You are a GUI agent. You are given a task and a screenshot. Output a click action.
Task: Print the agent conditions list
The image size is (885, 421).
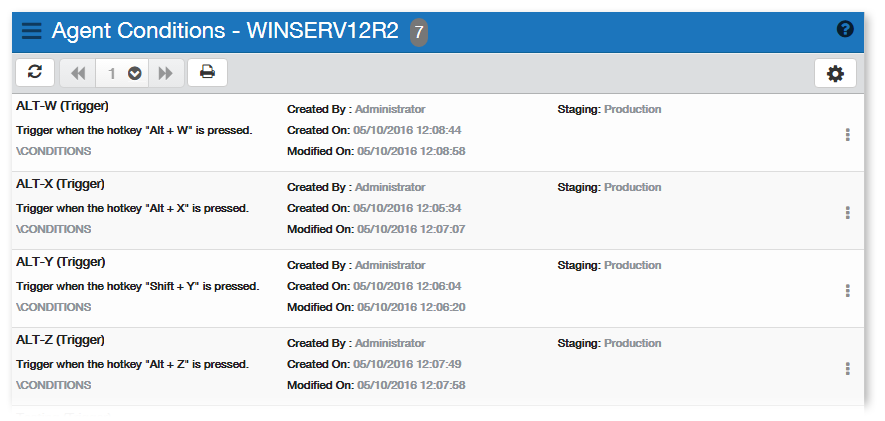point(207,72)
